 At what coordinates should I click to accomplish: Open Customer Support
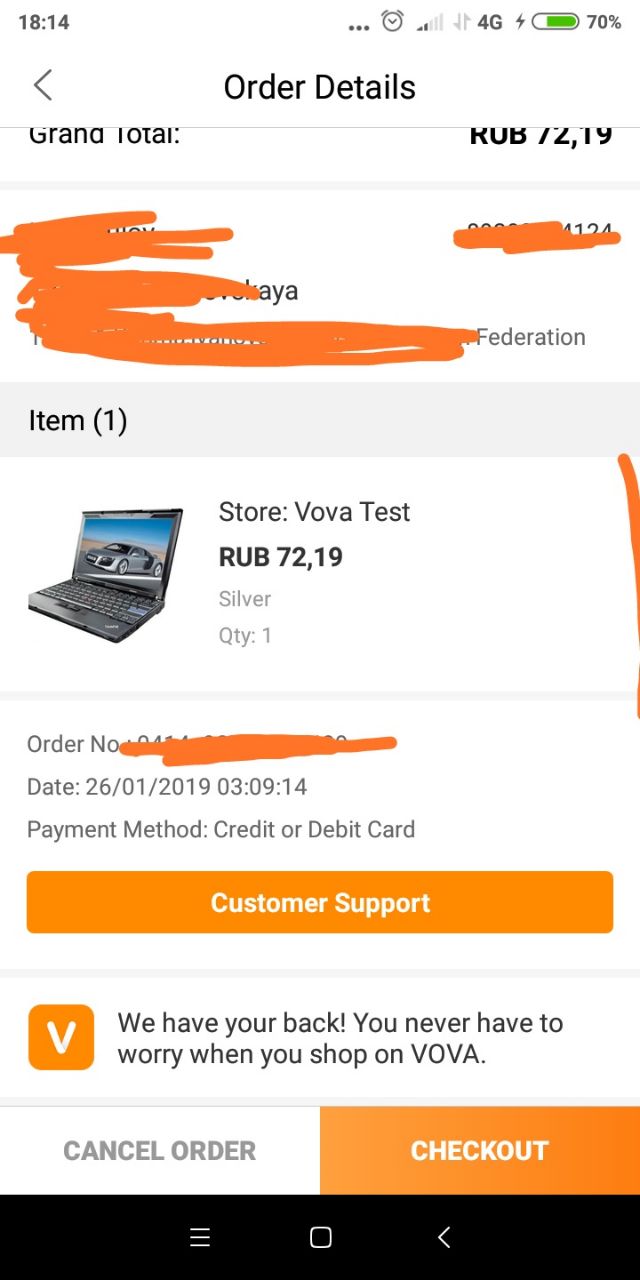320,902
